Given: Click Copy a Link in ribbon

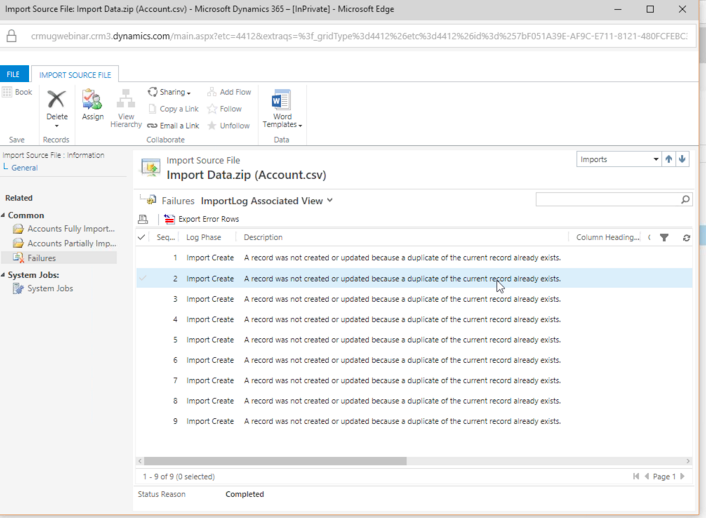Looking at the screenshot, I should (173, 109).
